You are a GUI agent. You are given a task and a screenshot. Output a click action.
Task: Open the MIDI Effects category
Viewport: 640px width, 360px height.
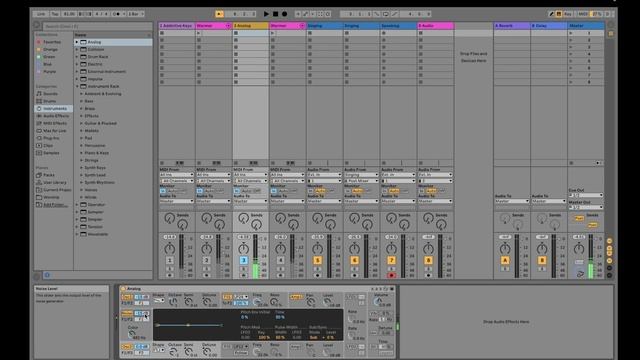click(x=55, y=123)
